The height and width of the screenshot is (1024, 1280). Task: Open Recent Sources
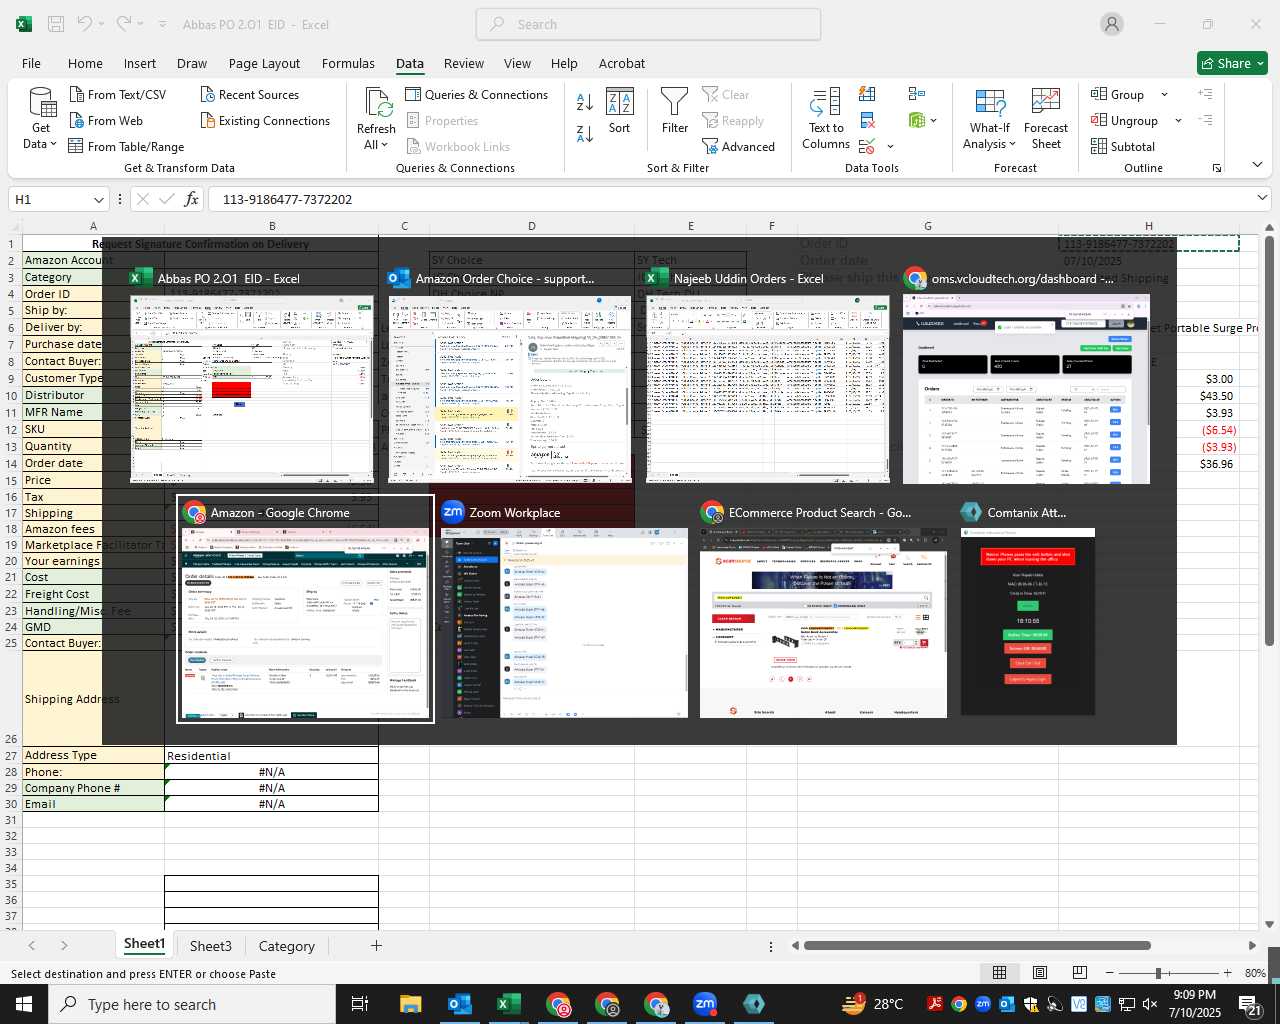249,94
